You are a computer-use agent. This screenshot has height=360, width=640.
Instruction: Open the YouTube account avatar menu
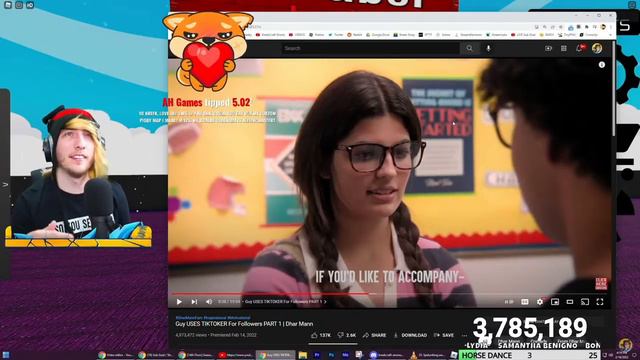(597, 48)
